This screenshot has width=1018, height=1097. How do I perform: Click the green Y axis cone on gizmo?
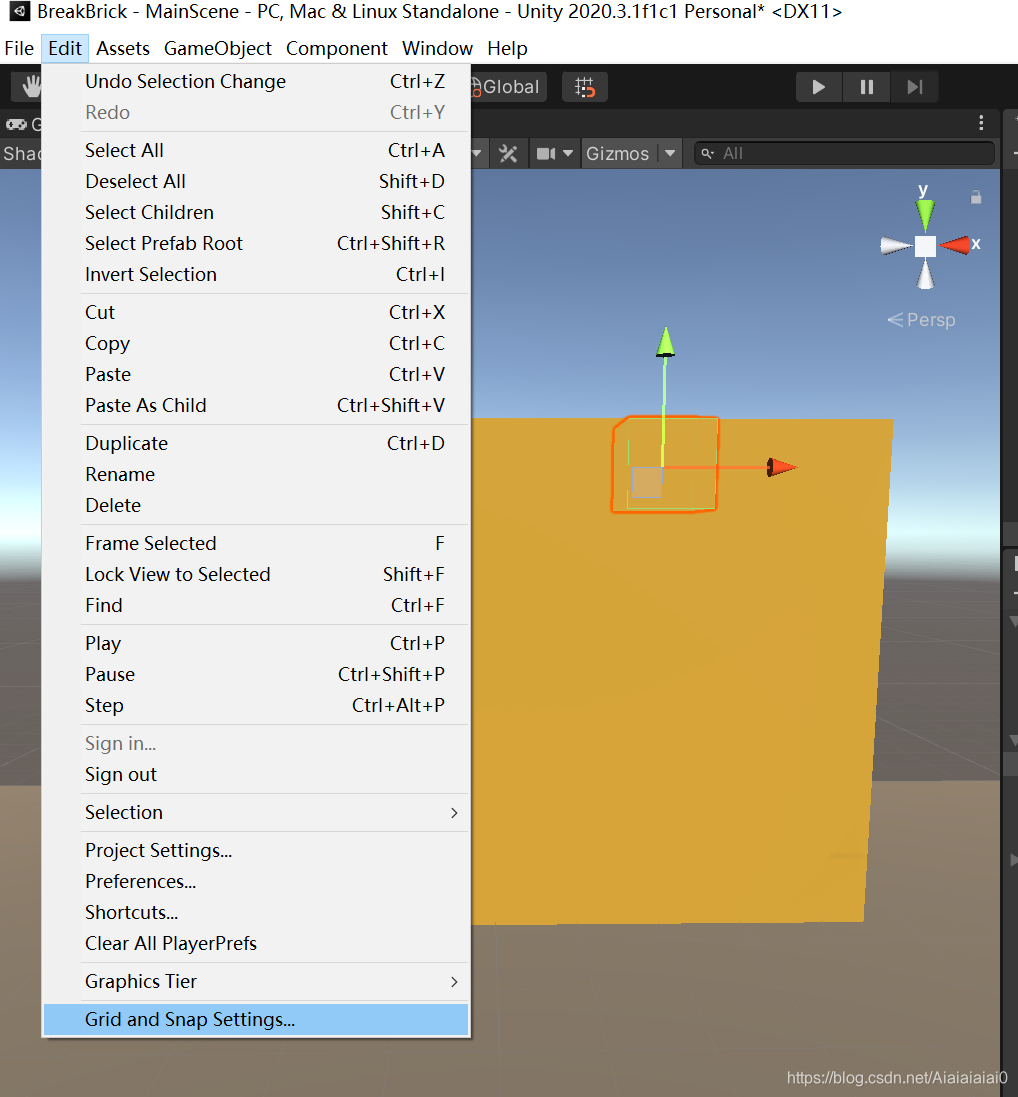click(925, 215)
